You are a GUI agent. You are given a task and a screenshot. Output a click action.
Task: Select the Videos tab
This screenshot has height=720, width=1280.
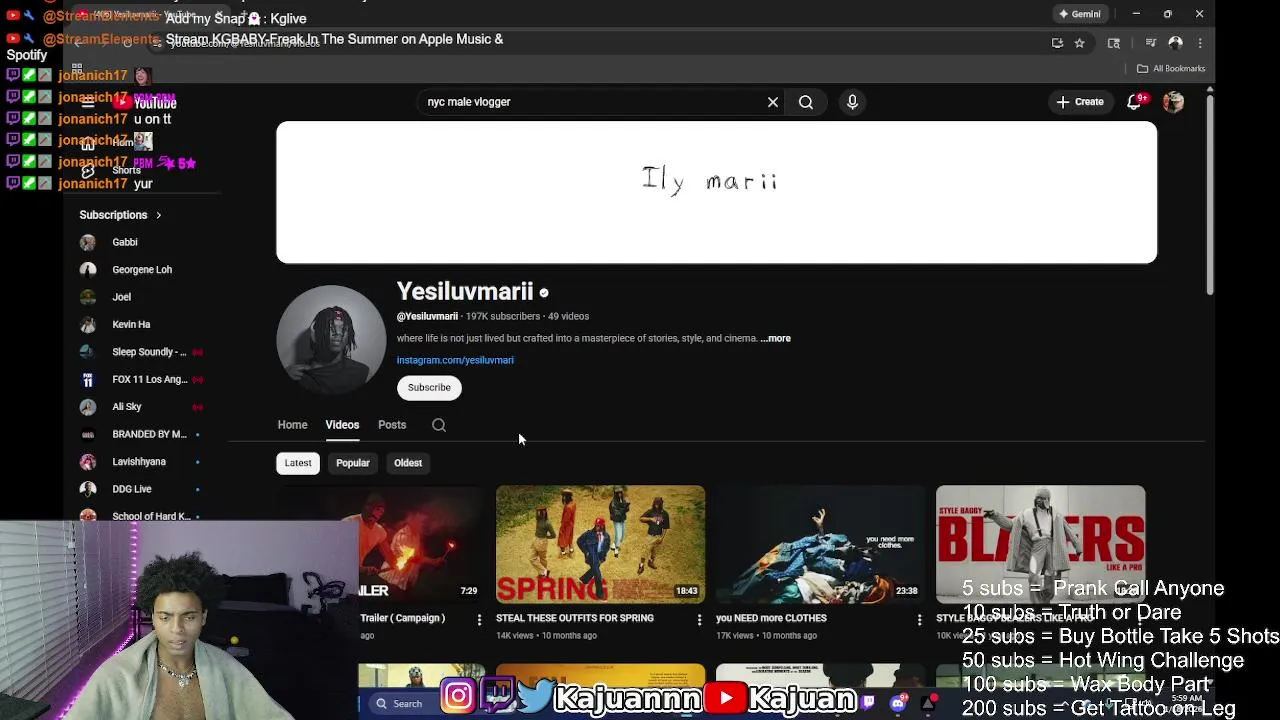(x=342, y=425)
